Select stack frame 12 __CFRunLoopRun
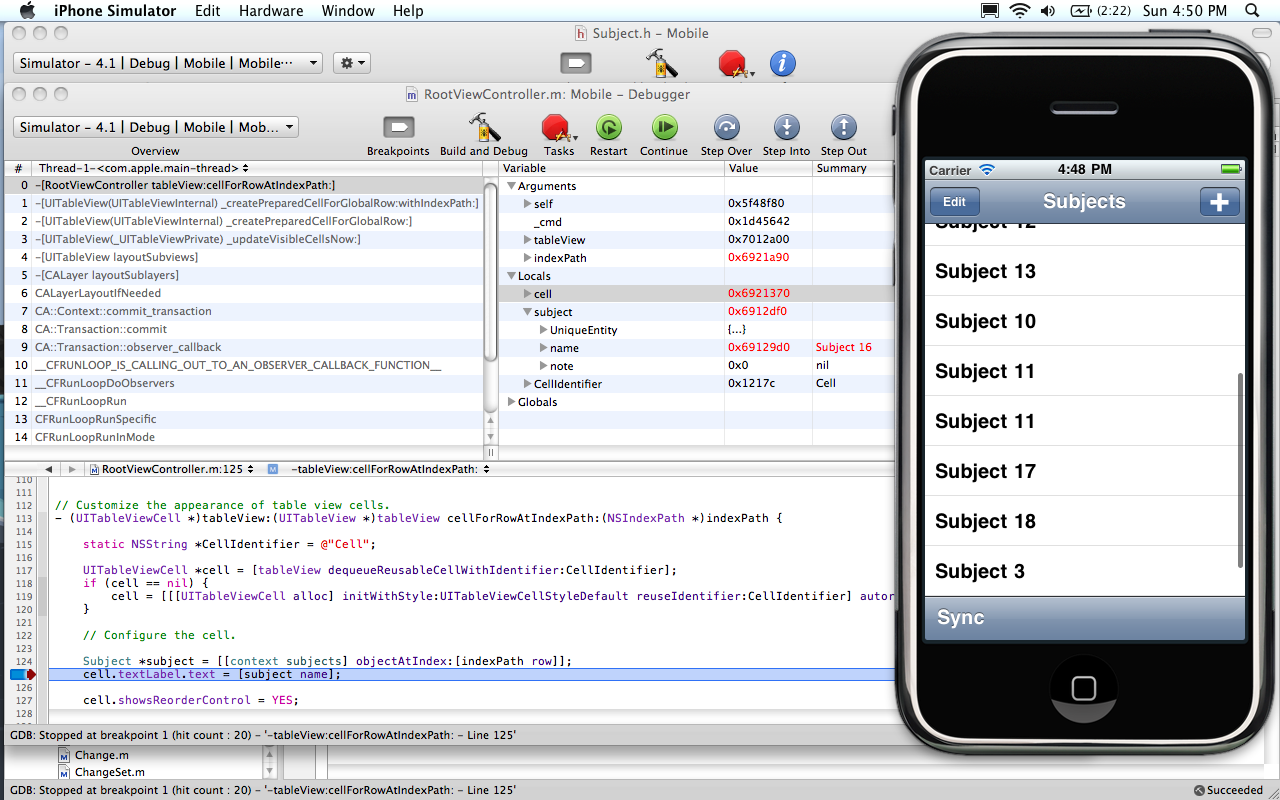 243,401
